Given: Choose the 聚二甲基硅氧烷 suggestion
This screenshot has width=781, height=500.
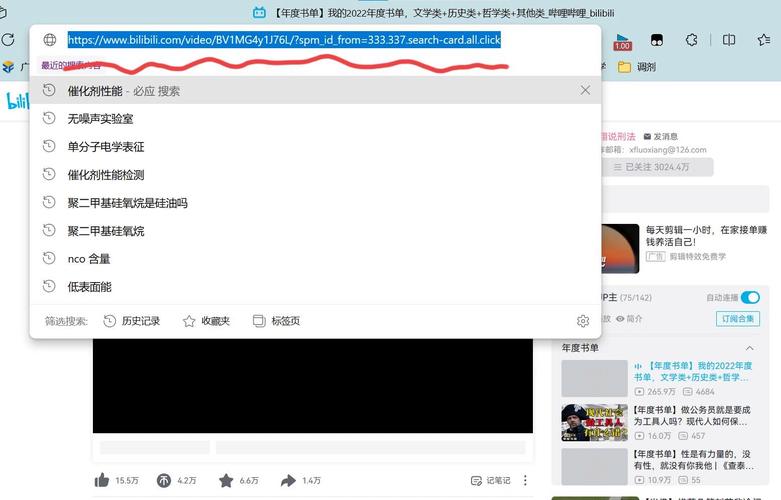Looking at the screenshot, I should click(x=315, y=231).
